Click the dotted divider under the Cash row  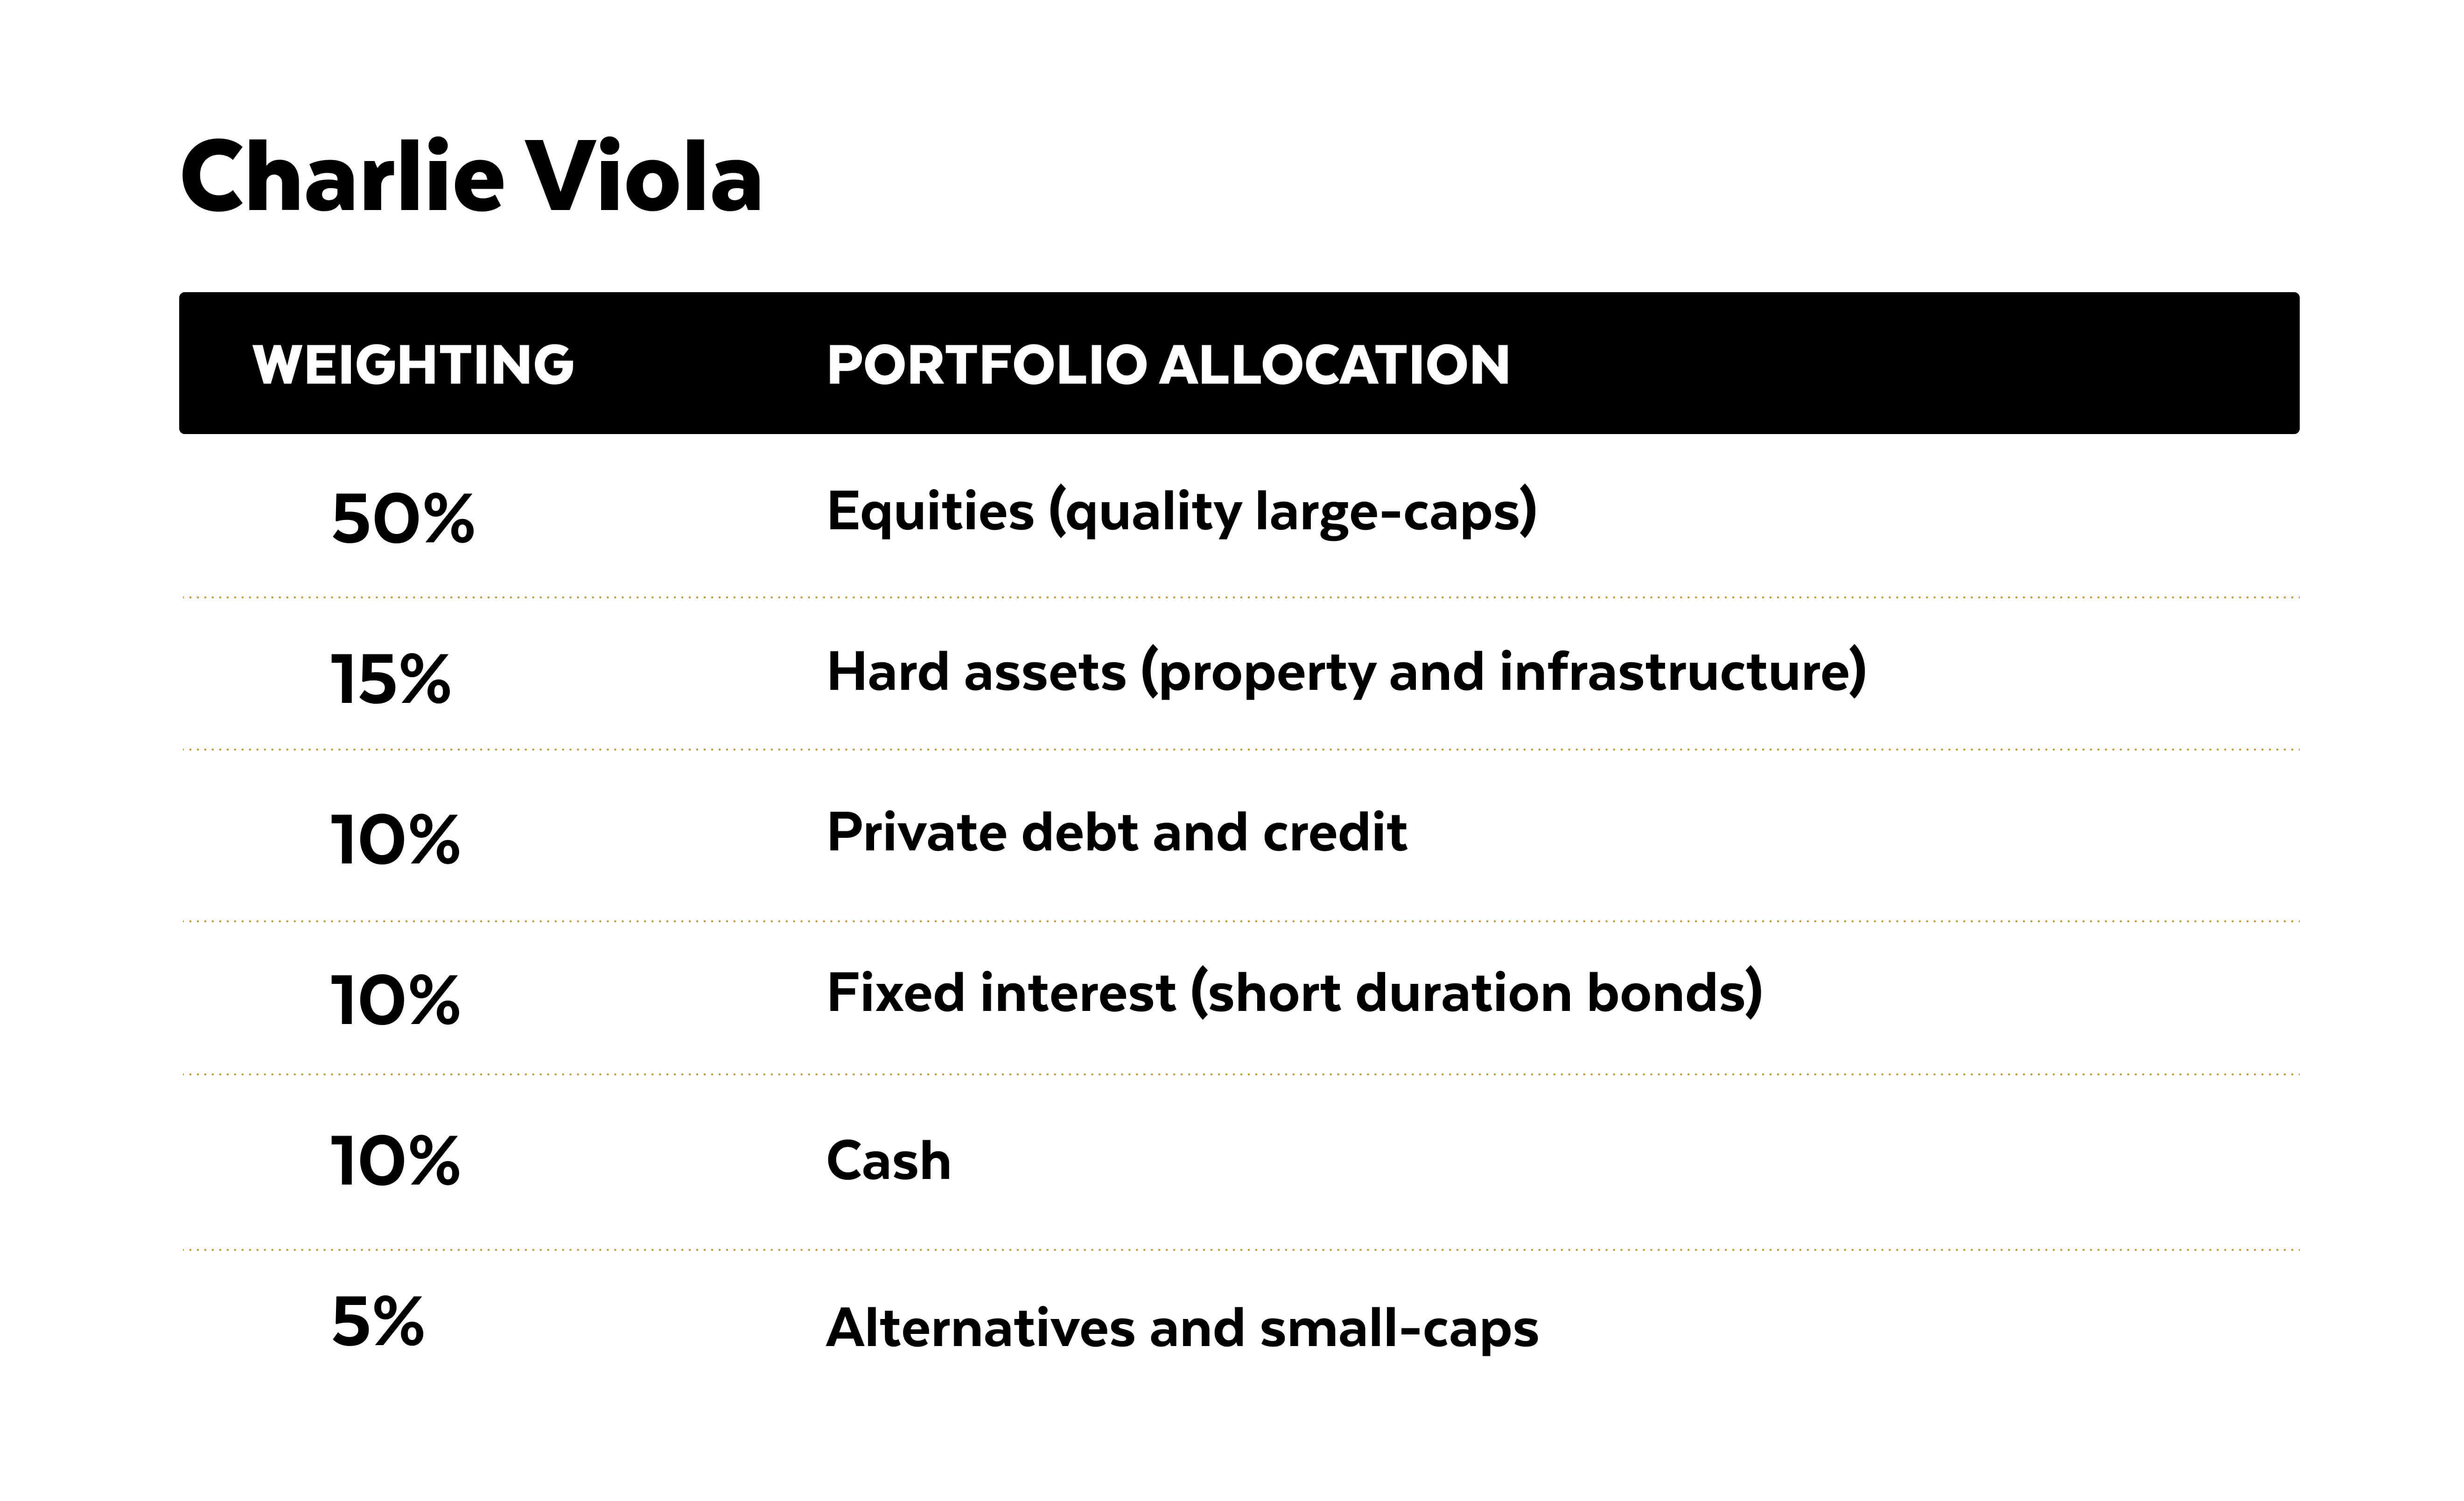1240,1250
